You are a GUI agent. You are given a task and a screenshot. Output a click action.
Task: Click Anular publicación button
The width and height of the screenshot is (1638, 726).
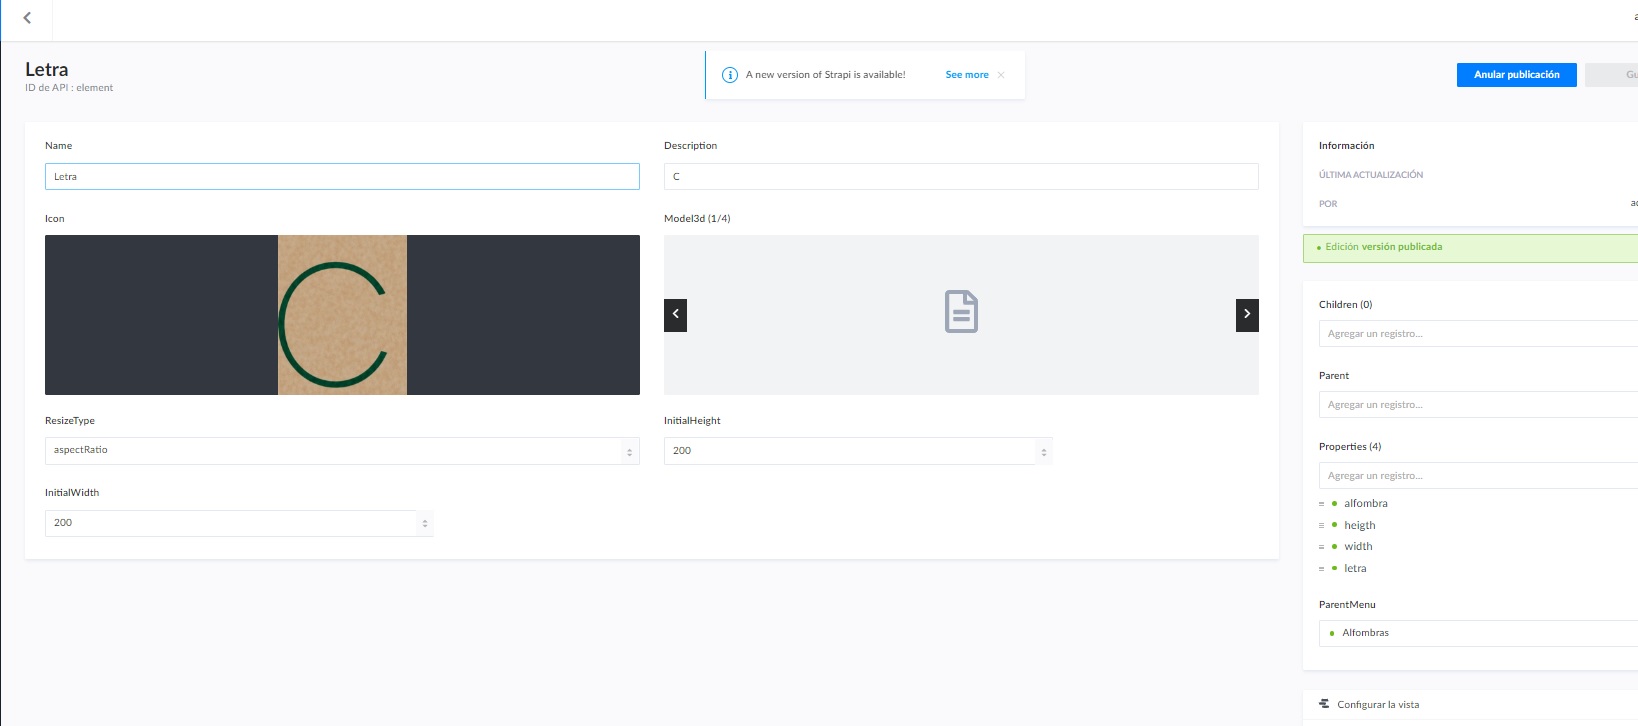tap(1516, 75)
